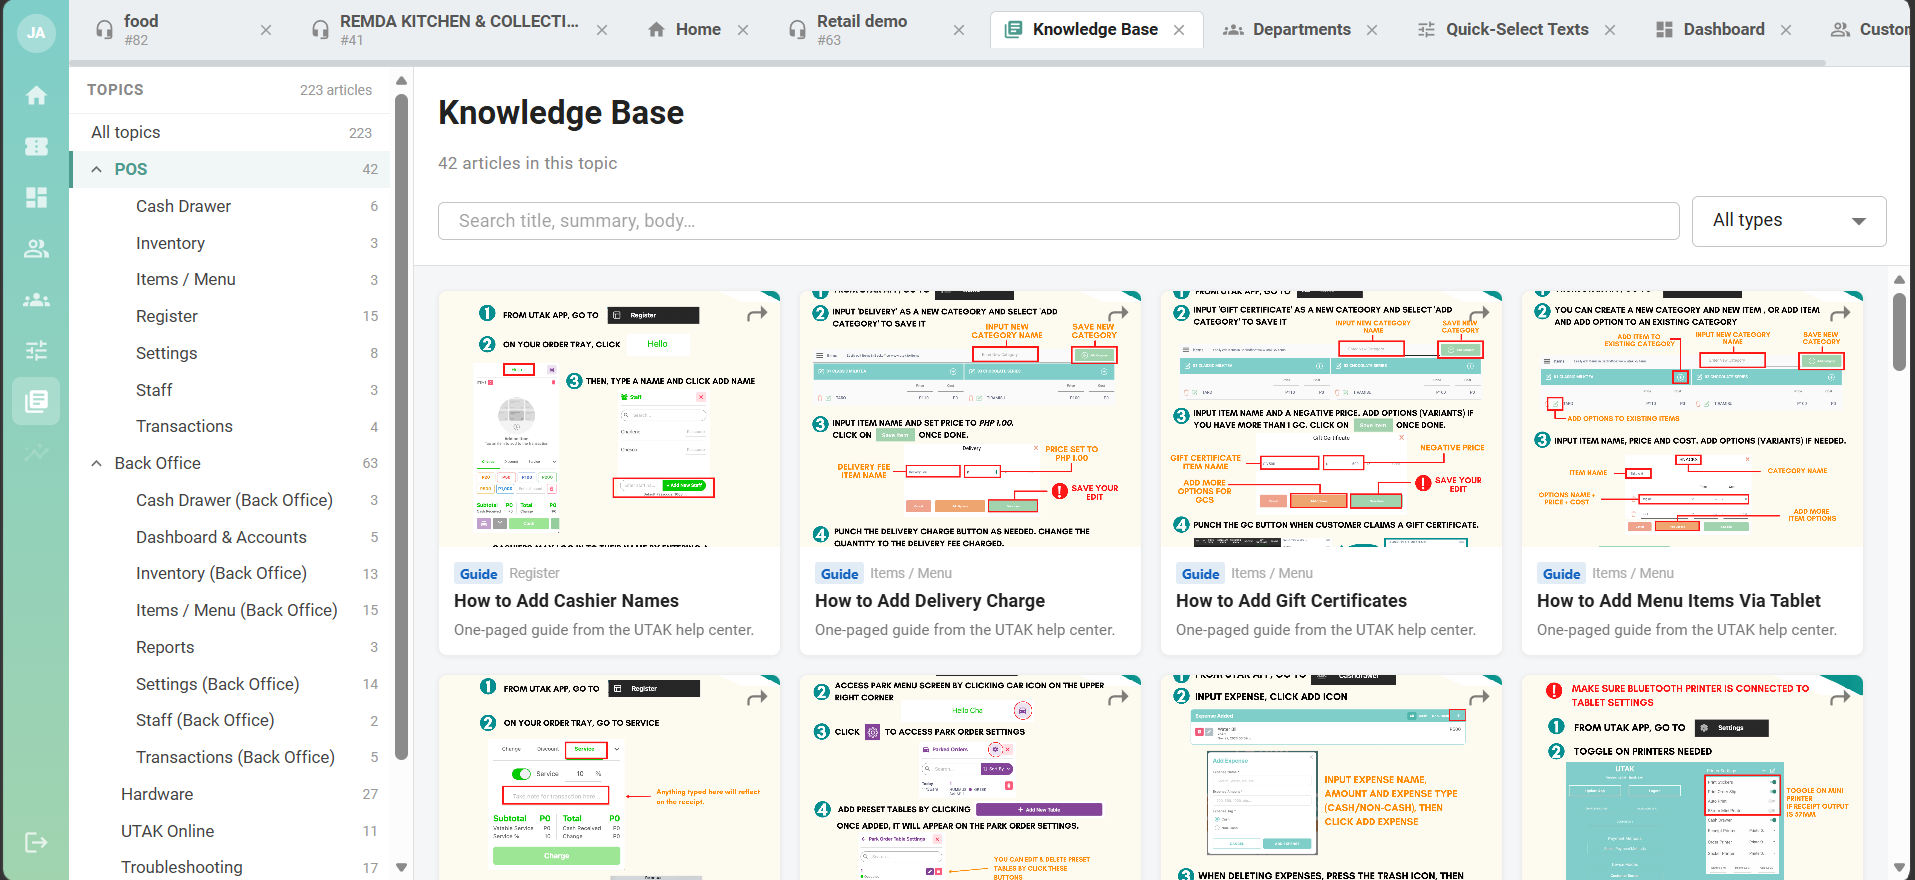
Task: Select Dashboard & Accounts topic
Action: click(230, 537)
